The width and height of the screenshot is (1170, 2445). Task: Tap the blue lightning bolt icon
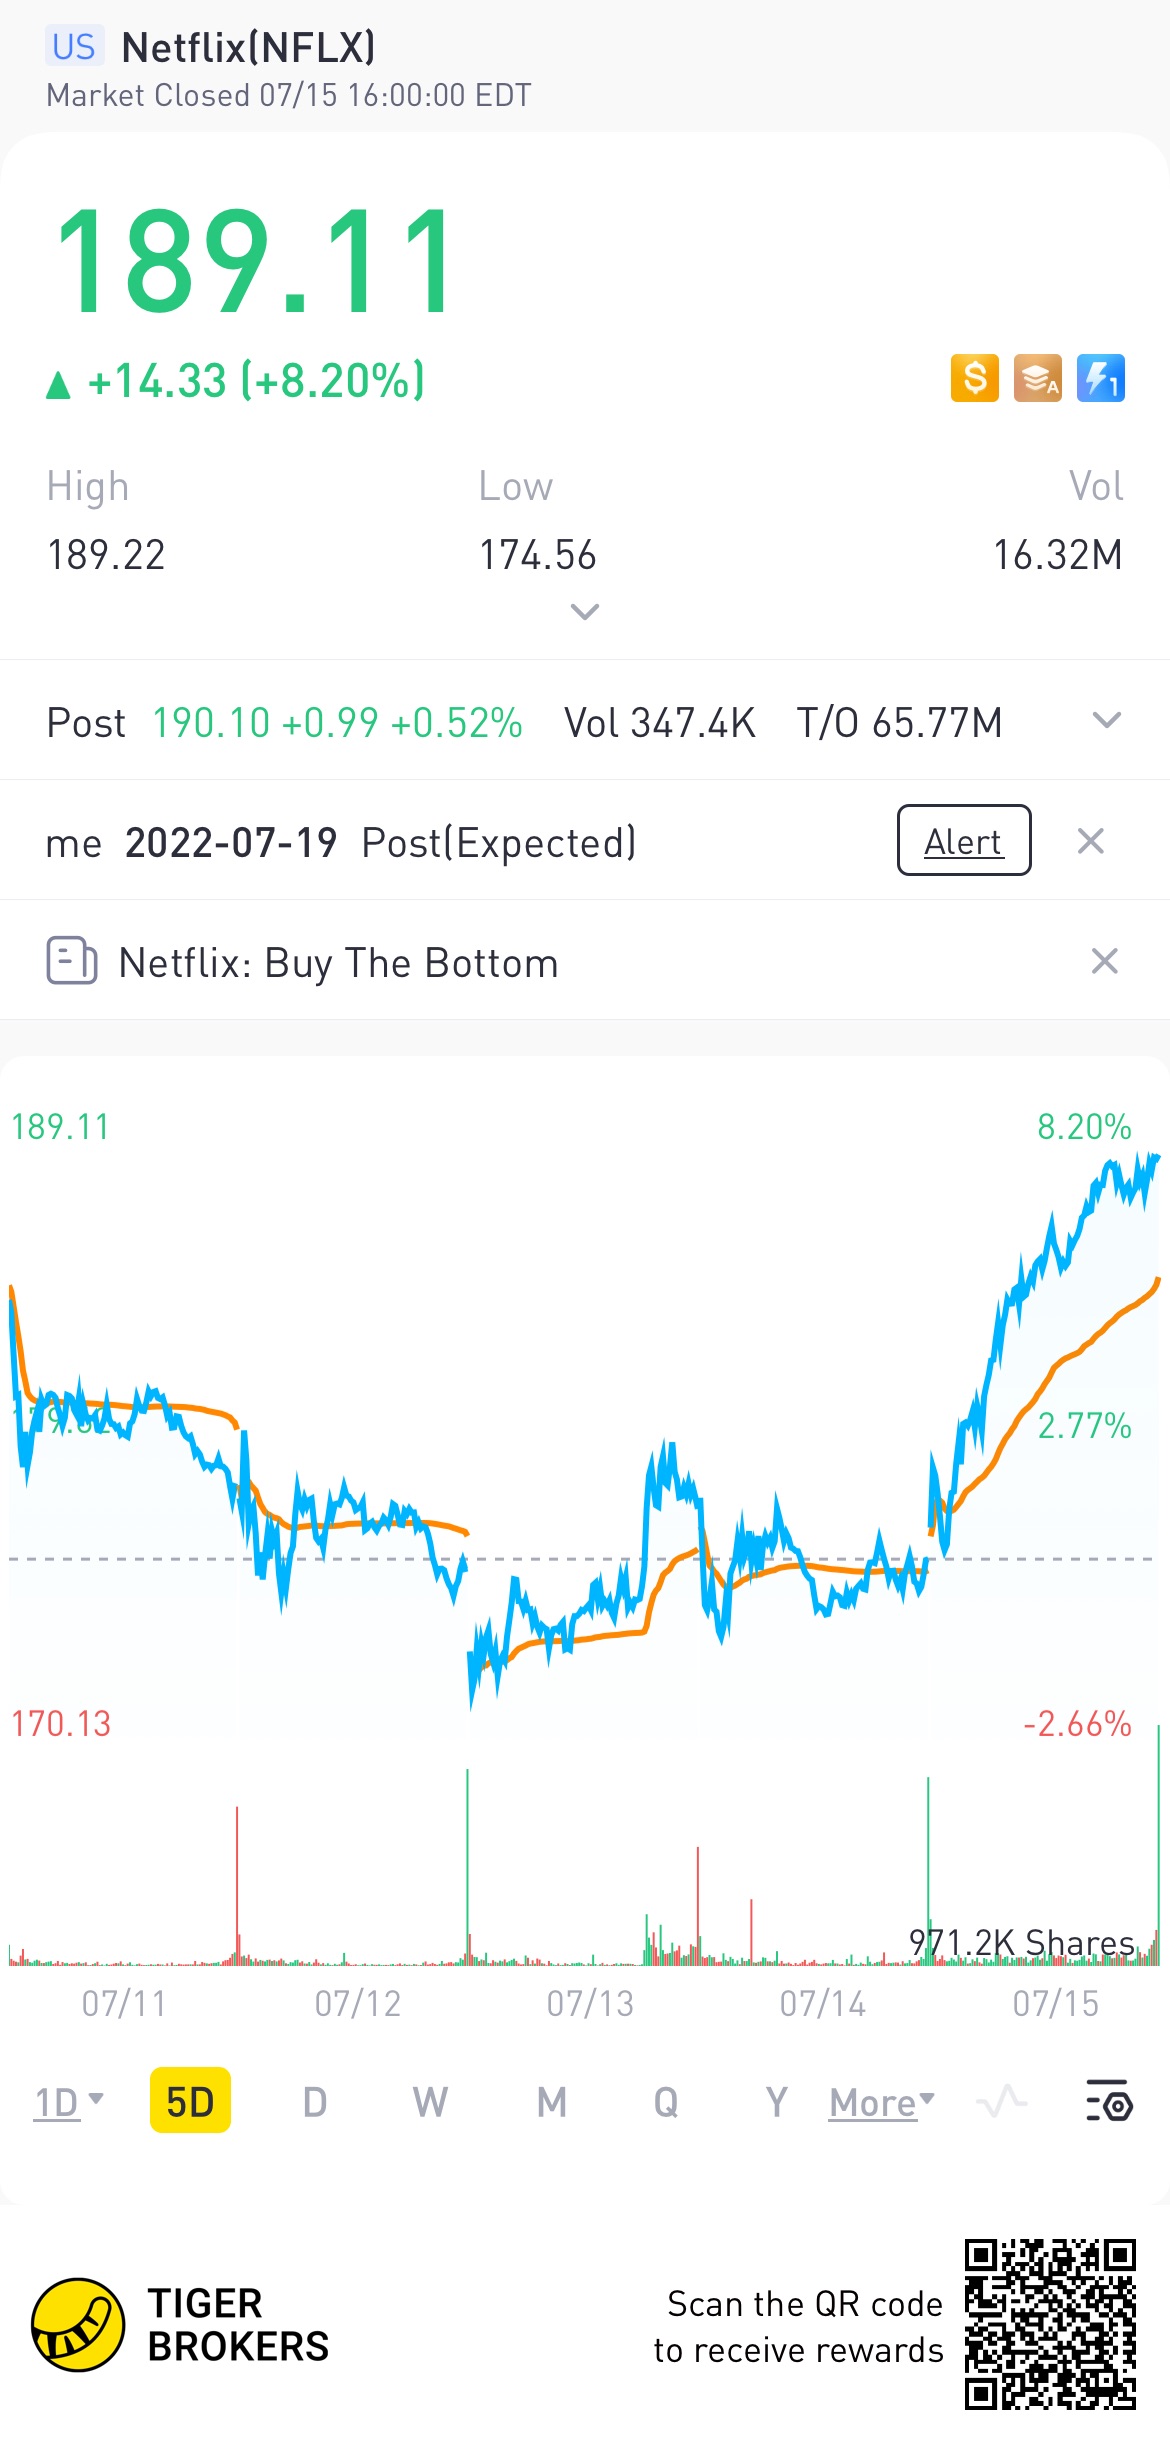tap(1100, 379)
